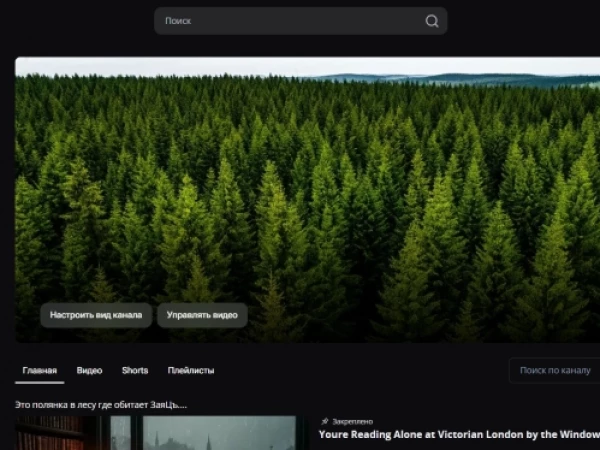Focus the Поиск по каналу field

(x=555, y=370)
